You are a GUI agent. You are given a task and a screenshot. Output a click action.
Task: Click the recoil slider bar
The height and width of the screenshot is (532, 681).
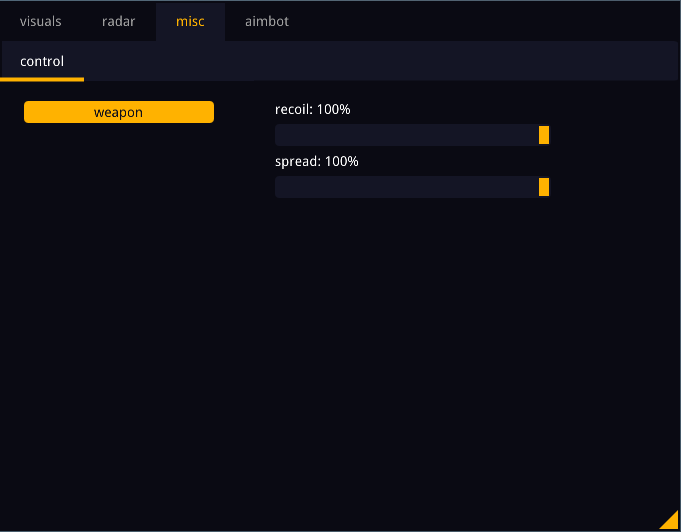[412, 135]
